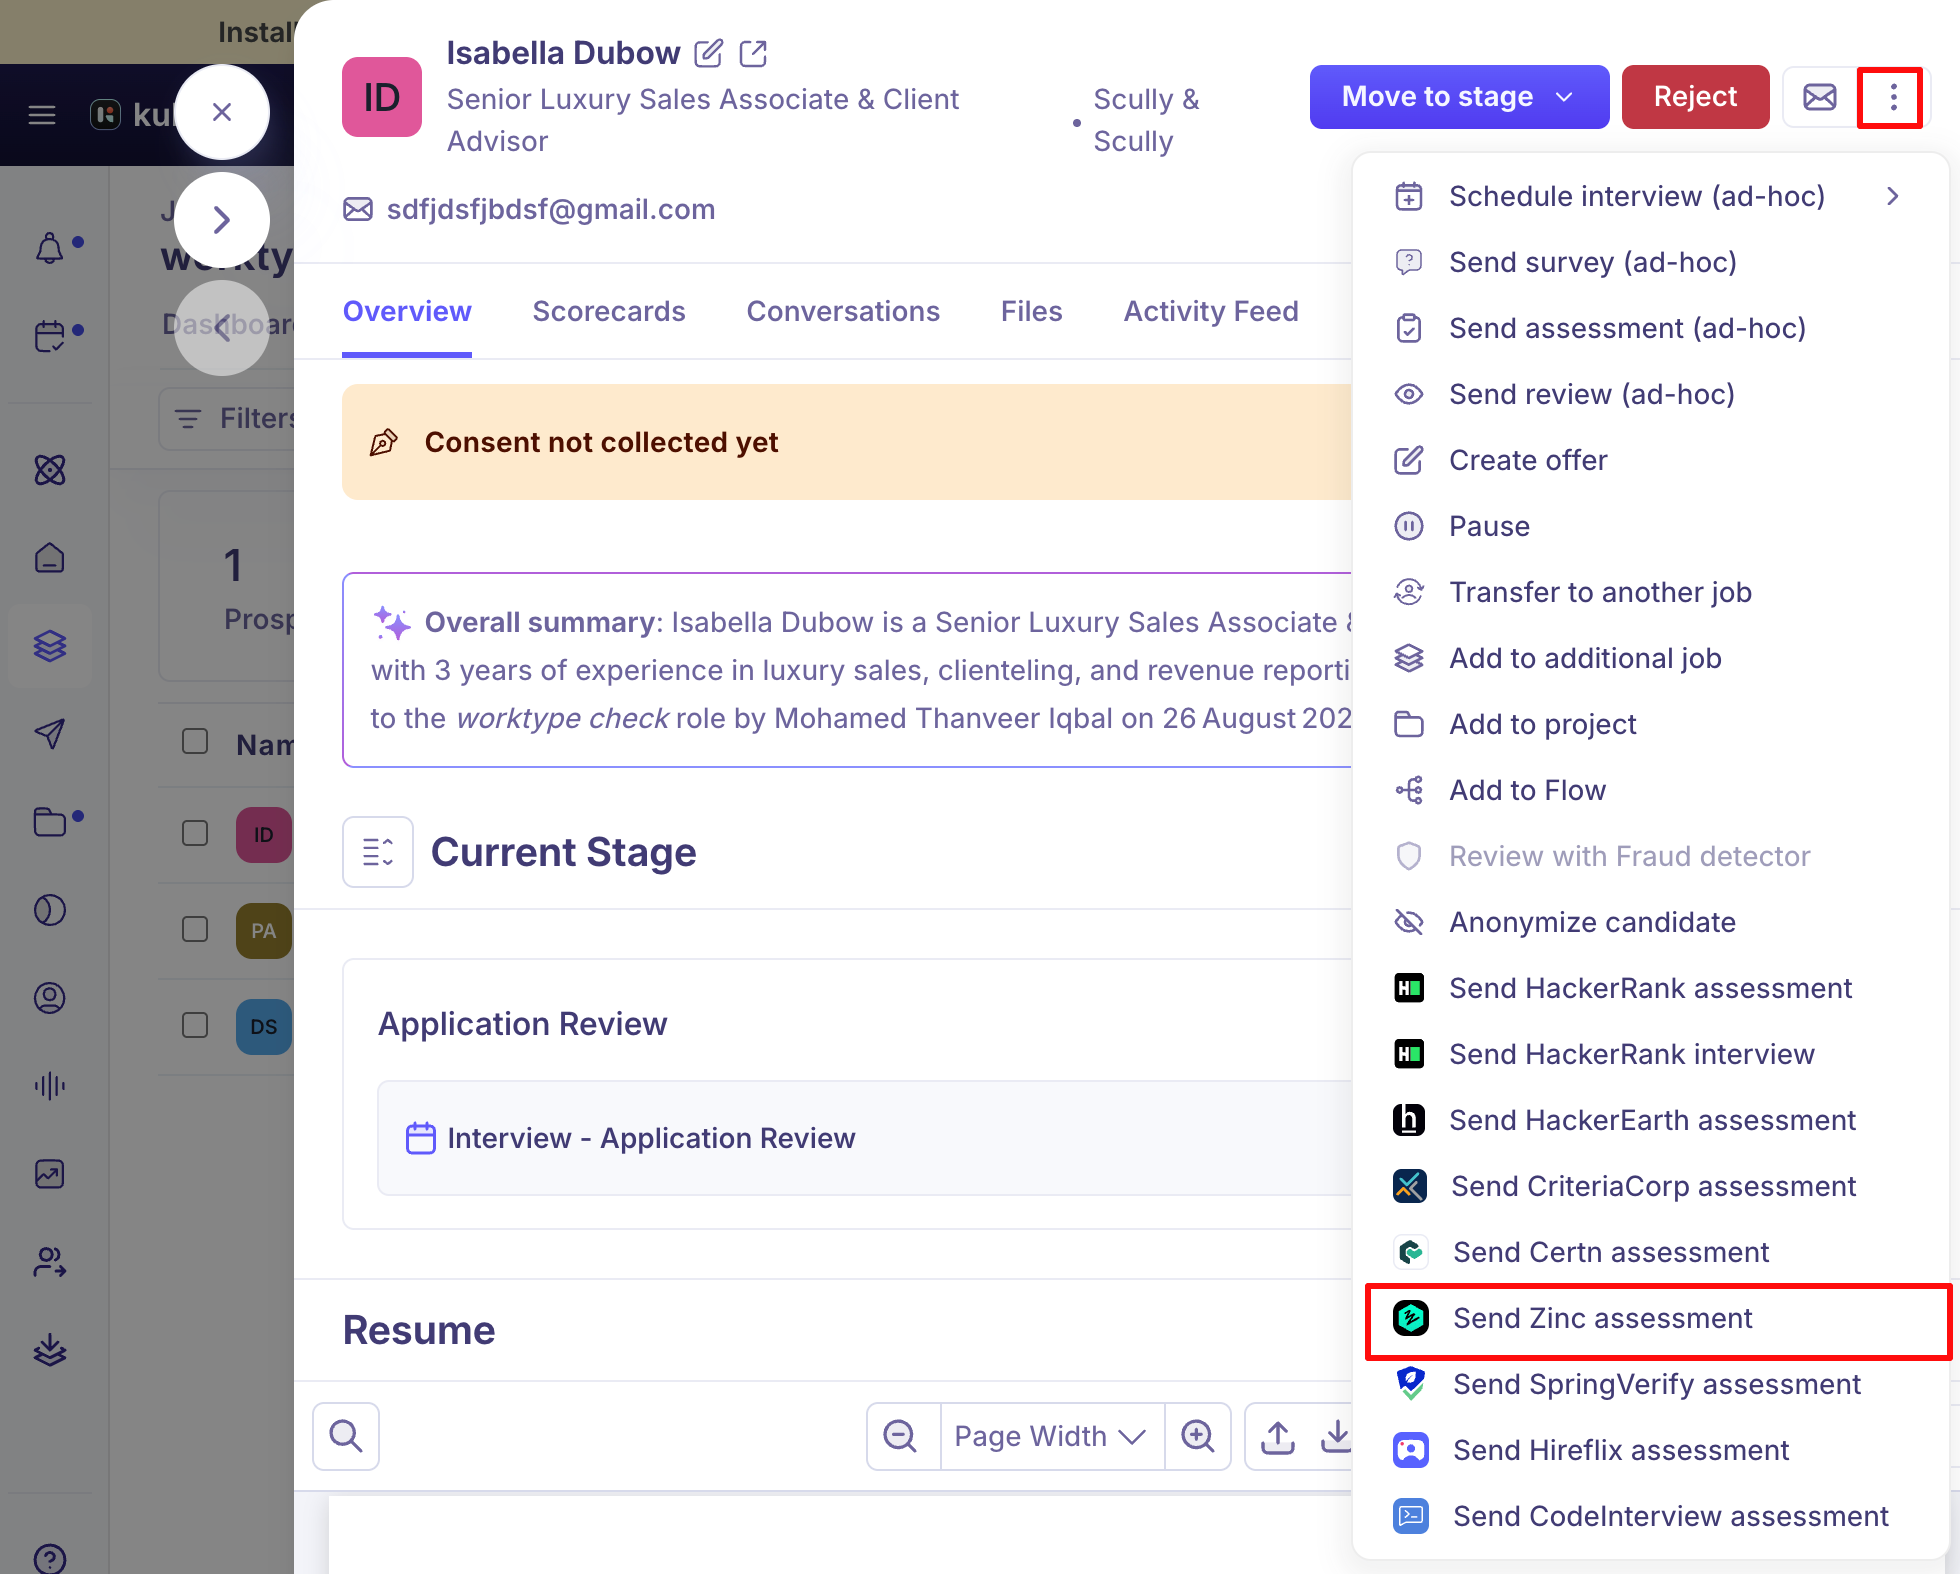Click the red Reject button
This screenshot has width=1960, height=1574.
pyautogui.click(x=1695, y=97)
